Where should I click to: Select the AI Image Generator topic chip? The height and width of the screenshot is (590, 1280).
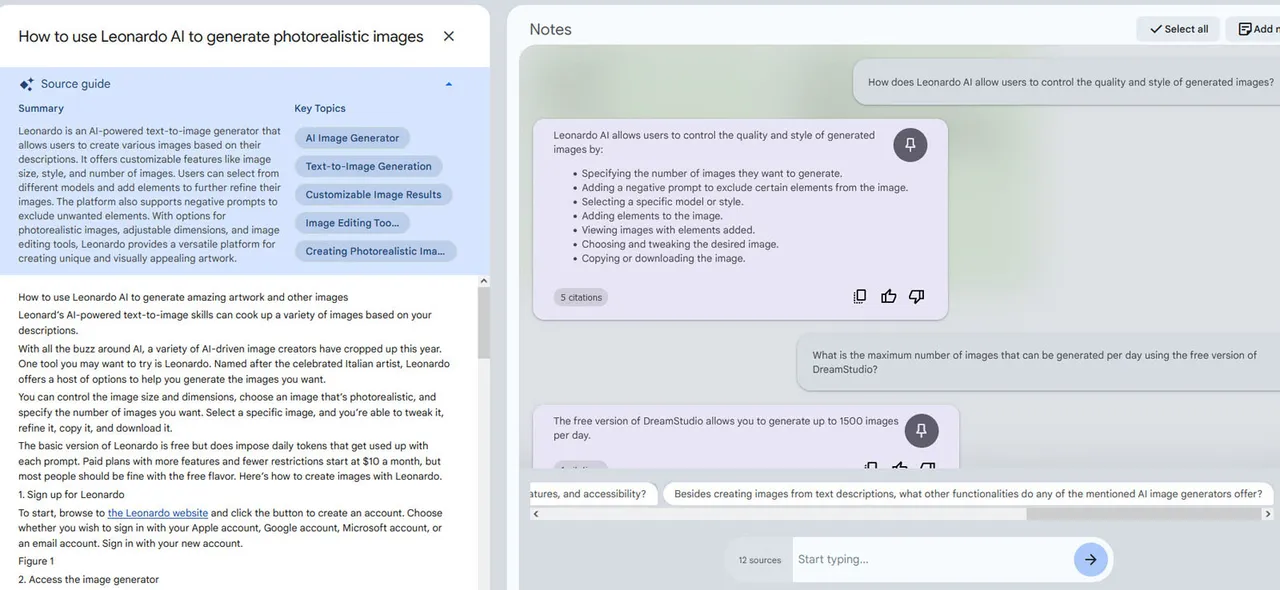[x=352, y=138]
